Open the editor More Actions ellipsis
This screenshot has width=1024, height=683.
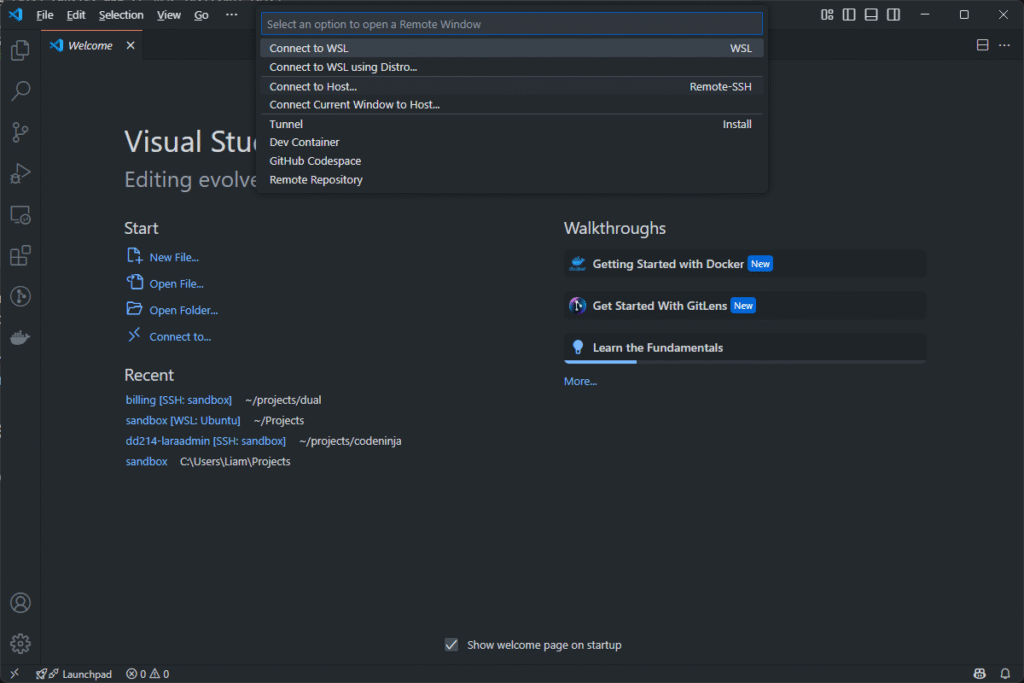(x=1004, y=45)
